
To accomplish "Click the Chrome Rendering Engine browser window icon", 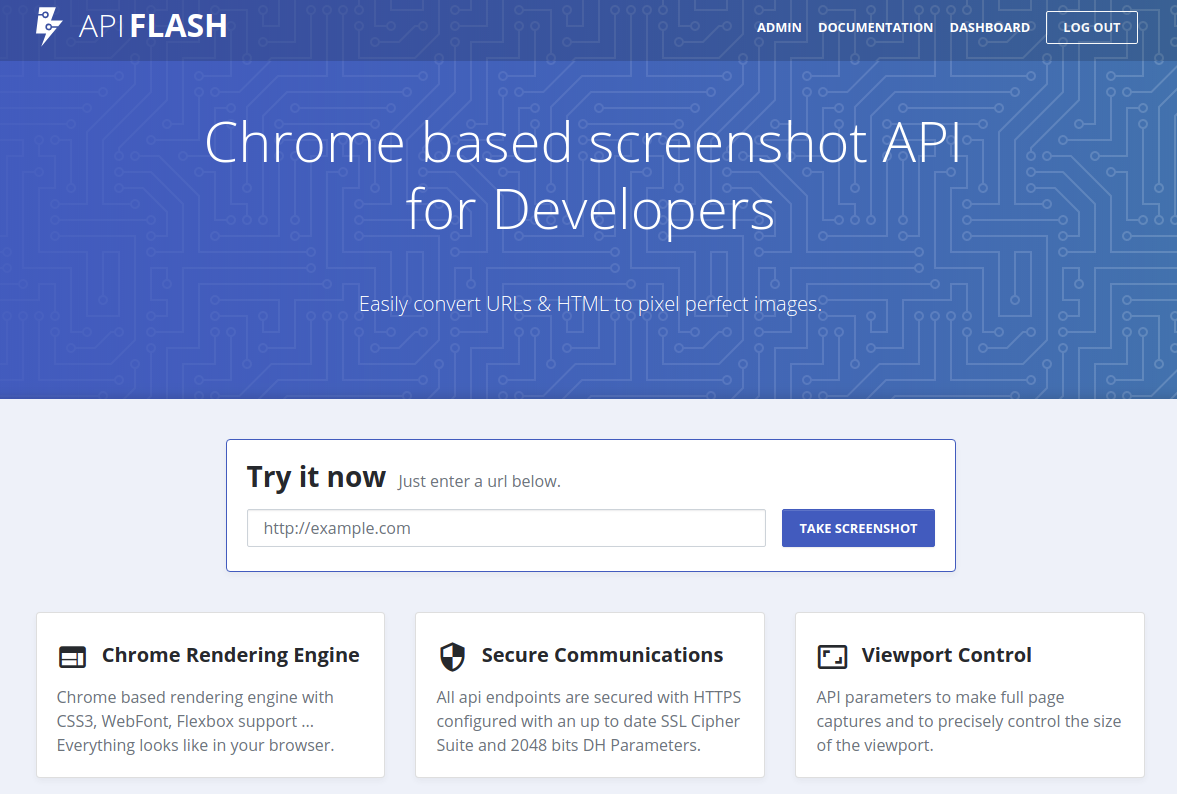I will coord(73,657).
